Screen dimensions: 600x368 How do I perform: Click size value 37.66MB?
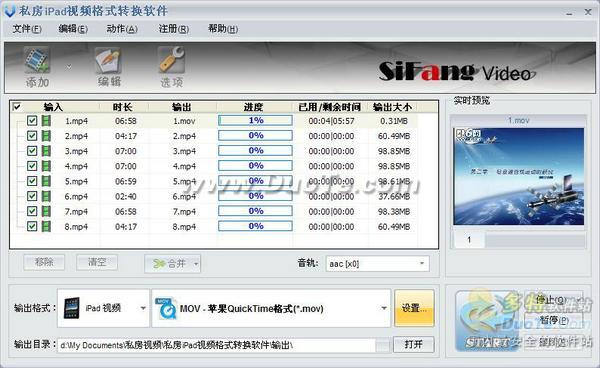tap(394, 196)
